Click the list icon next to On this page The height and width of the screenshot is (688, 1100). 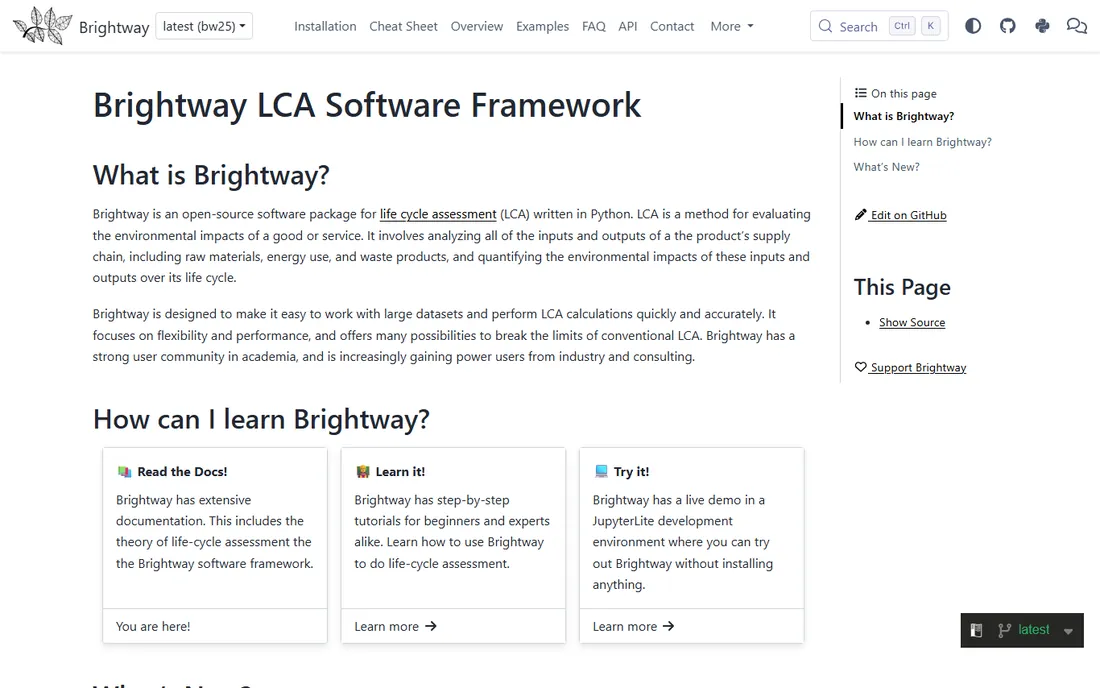[860, 93]
